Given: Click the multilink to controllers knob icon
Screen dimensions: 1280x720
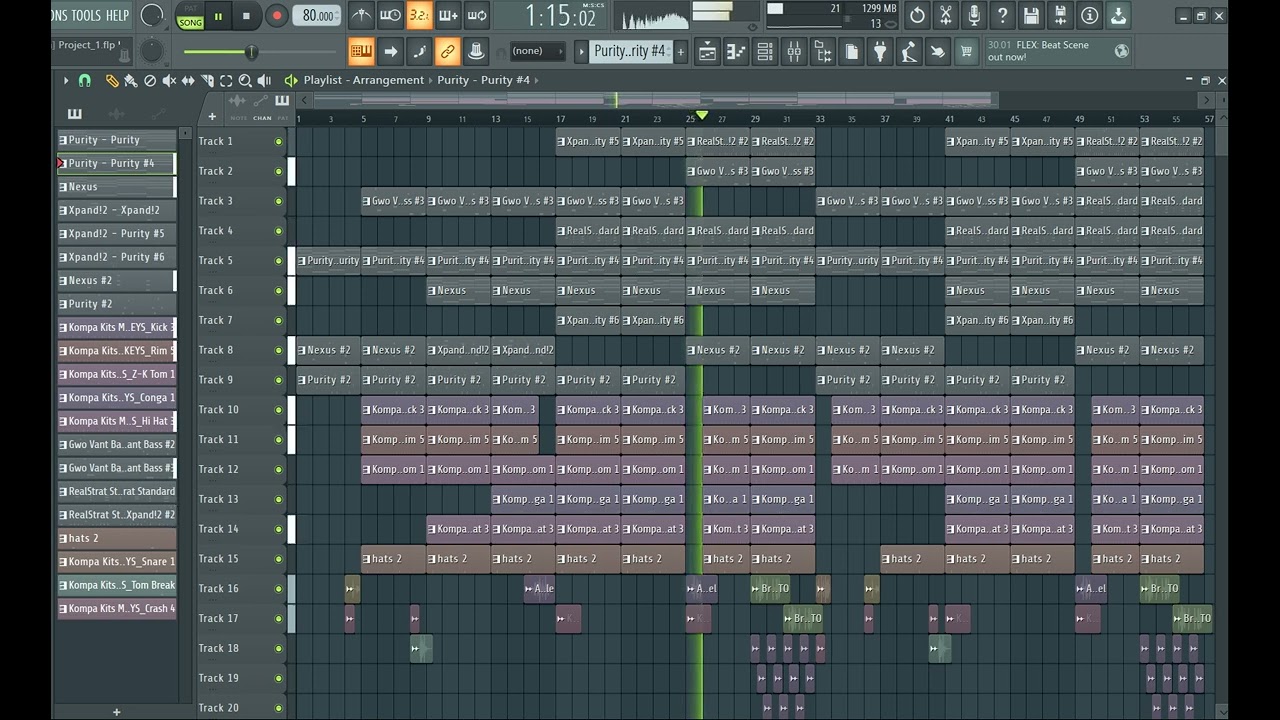Looking at the screenshot, I should pos(477,51).
